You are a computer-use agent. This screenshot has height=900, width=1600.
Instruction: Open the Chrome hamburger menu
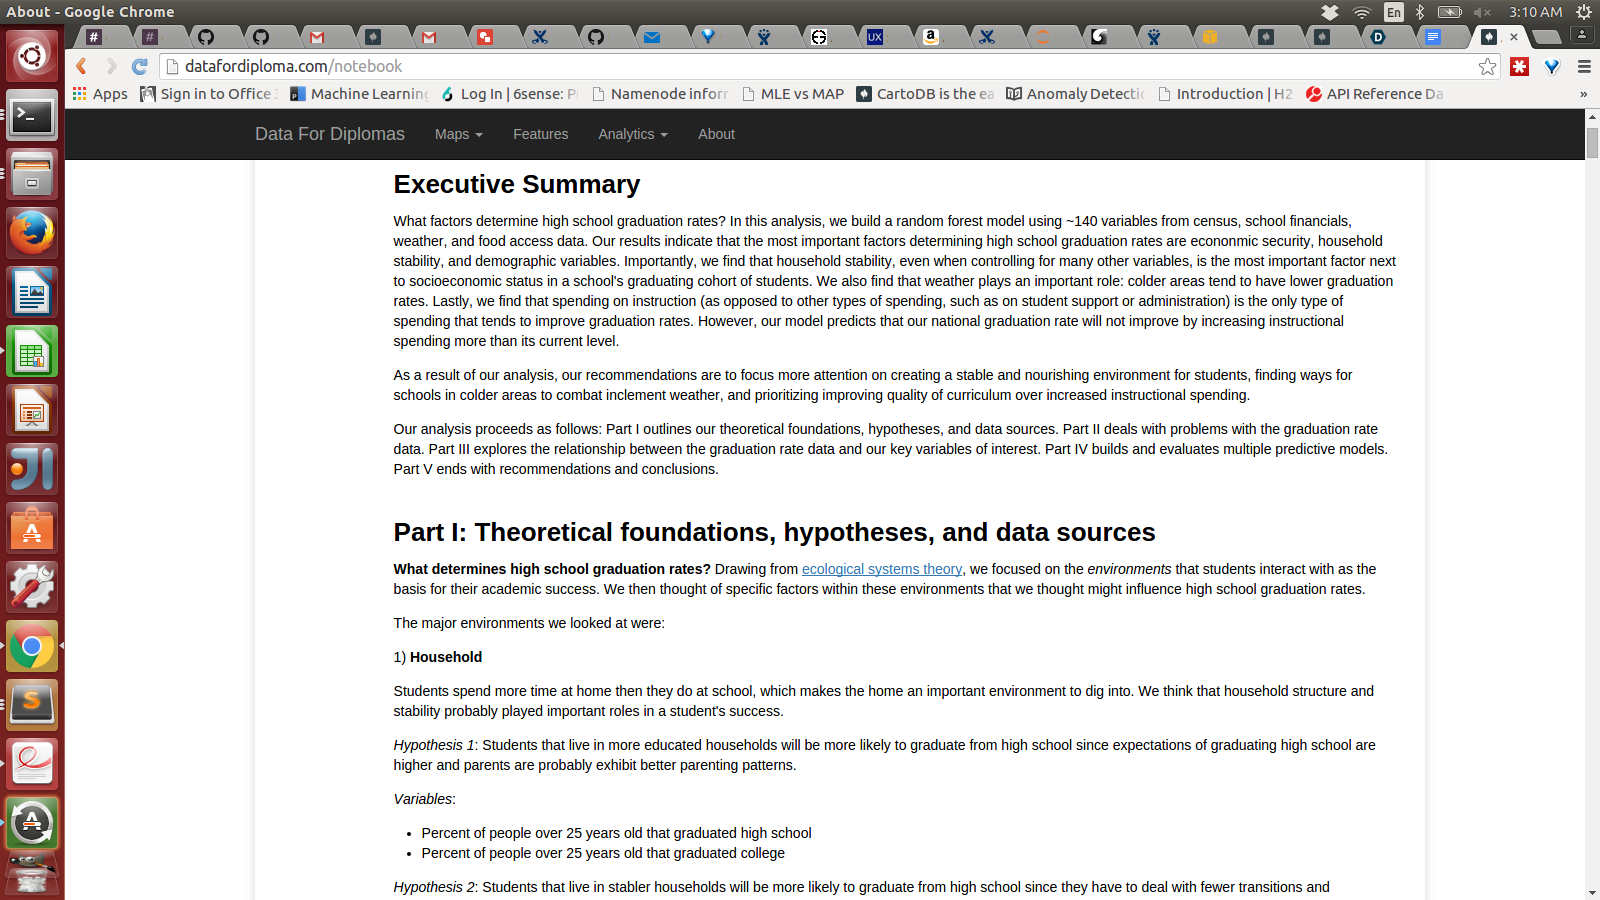tap(1584, 66)
